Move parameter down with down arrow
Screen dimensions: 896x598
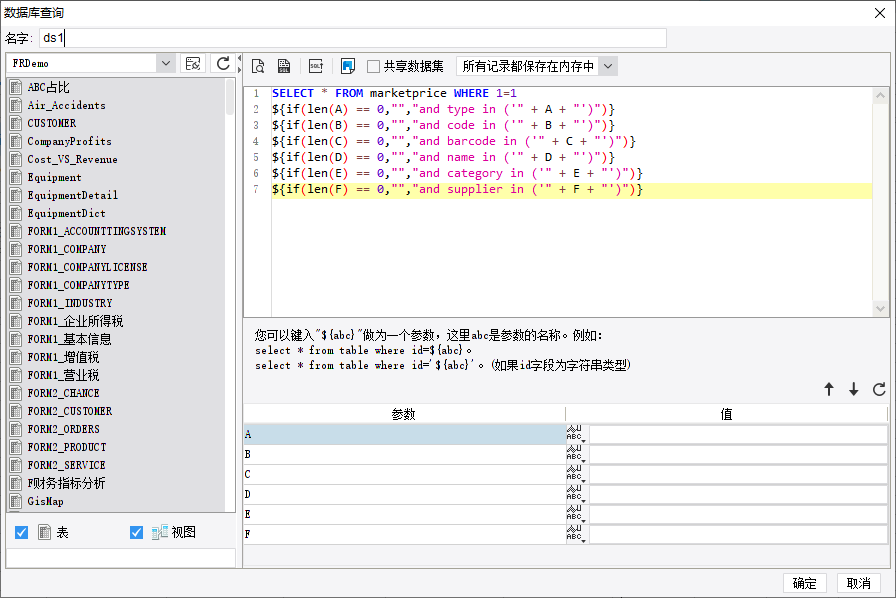coord(854,389)
